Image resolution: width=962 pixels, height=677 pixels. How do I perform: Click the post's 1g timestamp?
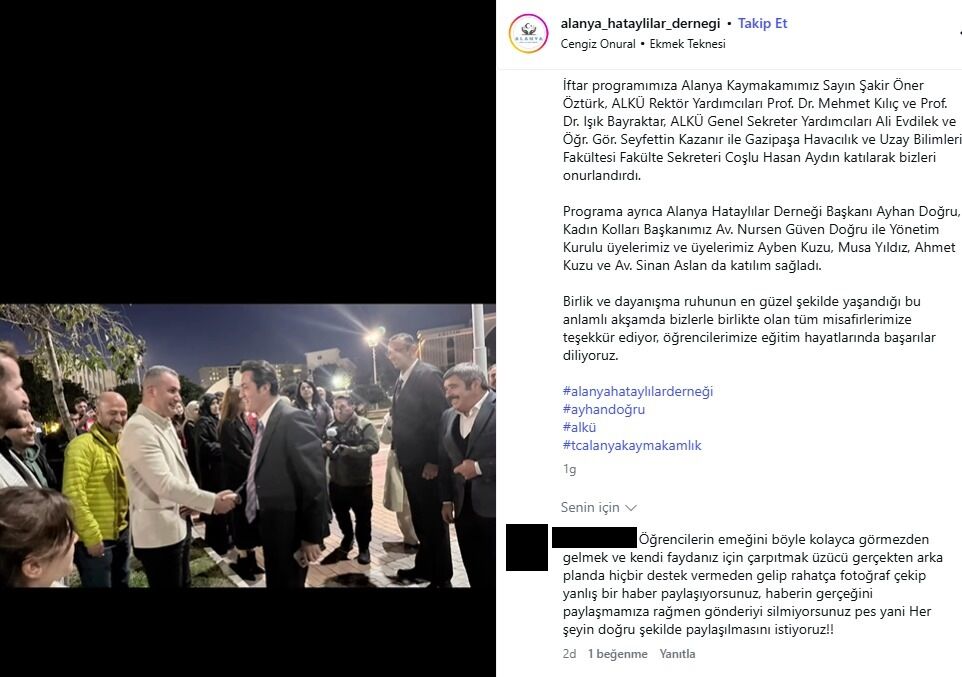click(x=569, y=470)
